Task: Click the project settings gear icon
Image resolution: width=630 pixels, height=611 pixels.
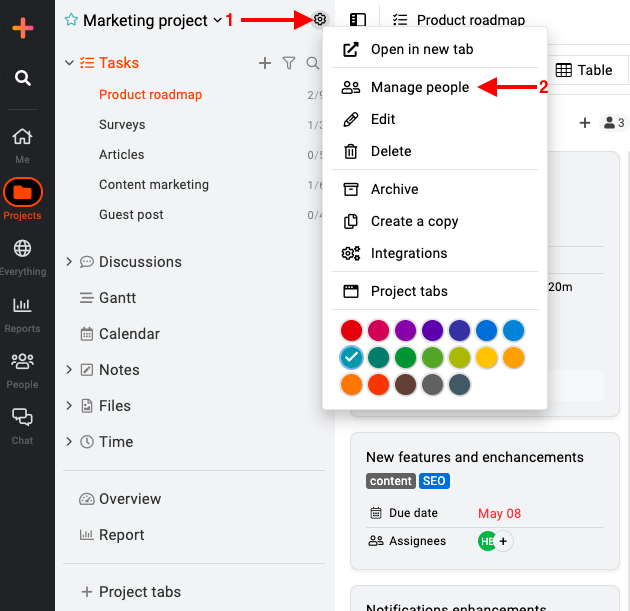Action: [319, 19]
